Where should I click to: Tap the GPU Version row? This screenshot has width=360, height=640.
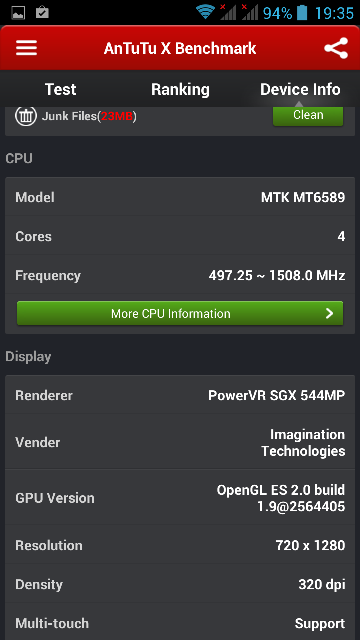click(180, 498)
